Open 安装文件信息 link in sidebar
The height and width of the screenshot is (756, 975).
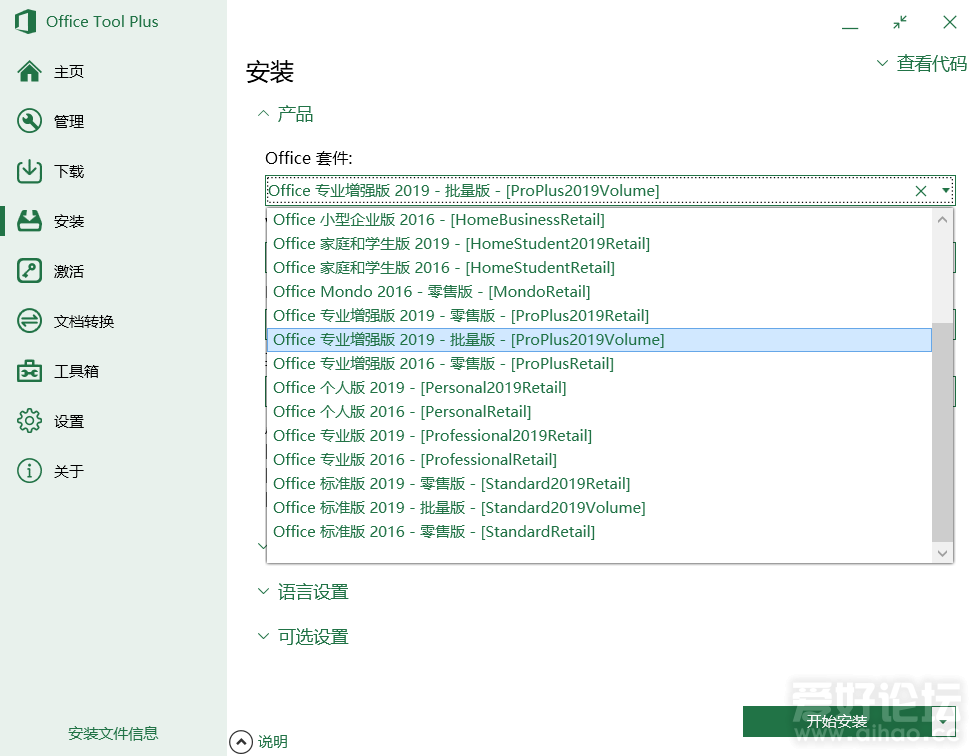coord(113,733)
